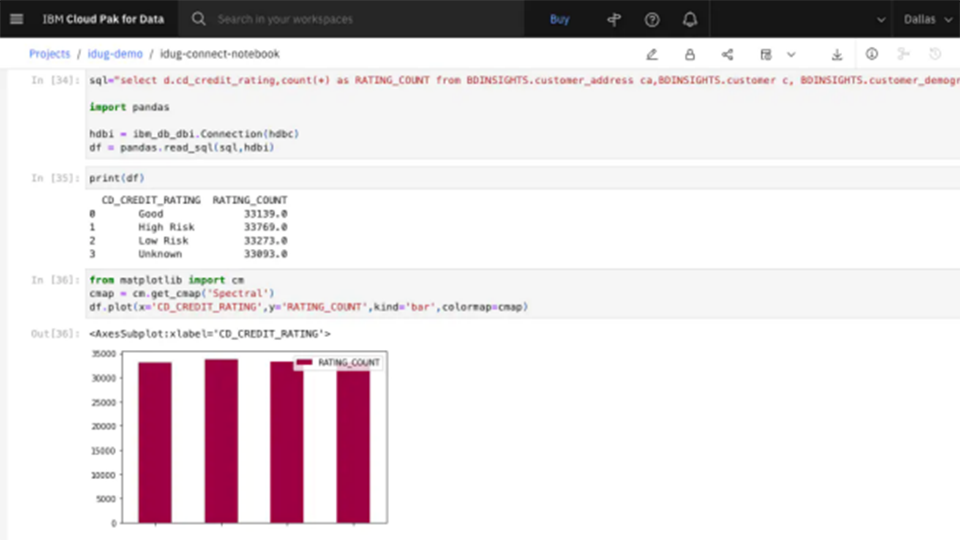Image resolution: width=960 pixels, height=540 pixels.
Task: Click IBM Cloud Pak for Data title
Action: pos(103,19)
